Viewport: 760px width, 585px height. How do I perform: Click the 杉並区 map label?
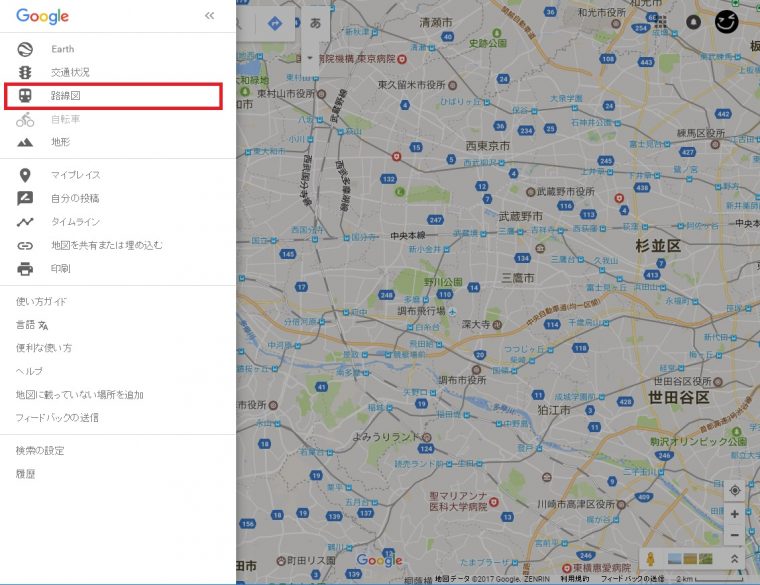click(658, 246)
